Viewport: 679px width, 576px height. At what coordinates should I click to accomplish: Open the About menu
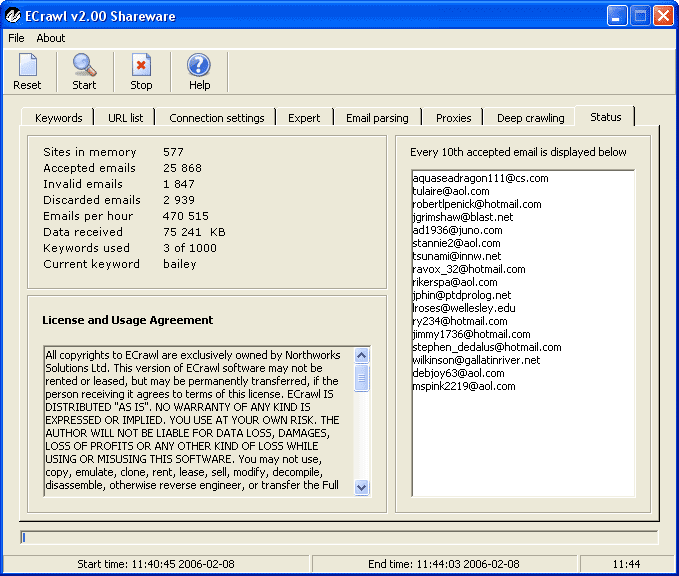pos(51,38)
